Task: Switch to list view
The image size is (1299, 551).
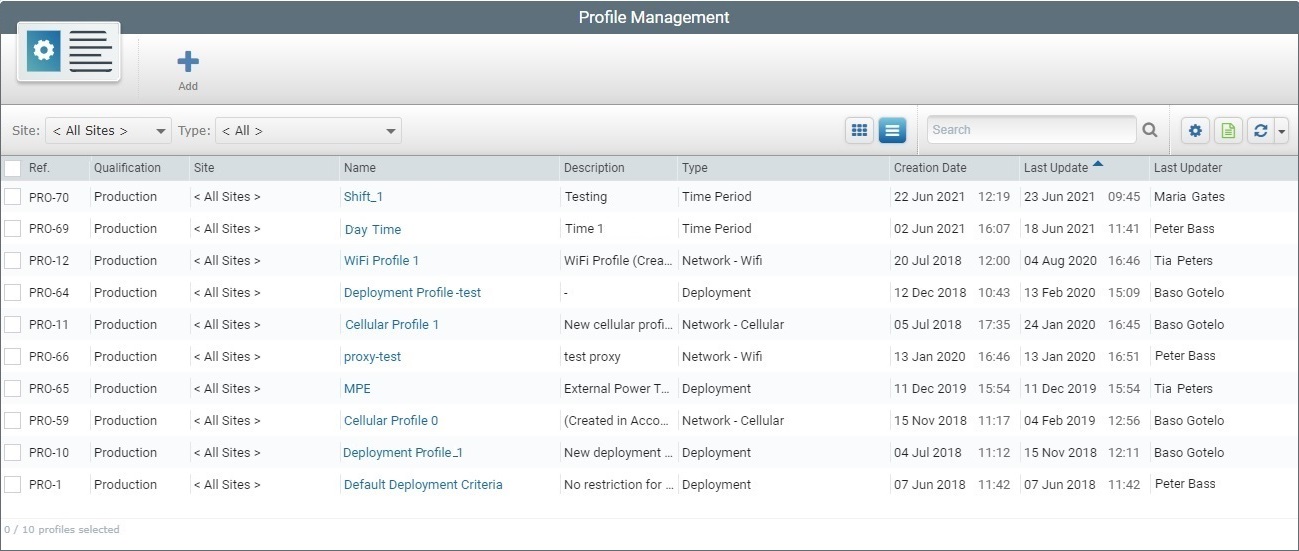Action: pos(892,130)
